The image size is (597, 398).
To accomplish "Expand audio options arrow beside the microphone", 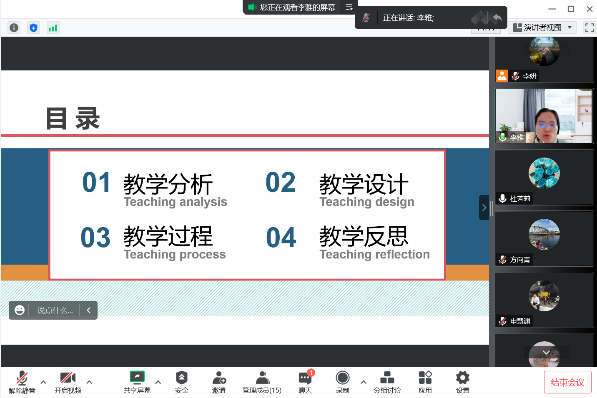I will (43, 382).
